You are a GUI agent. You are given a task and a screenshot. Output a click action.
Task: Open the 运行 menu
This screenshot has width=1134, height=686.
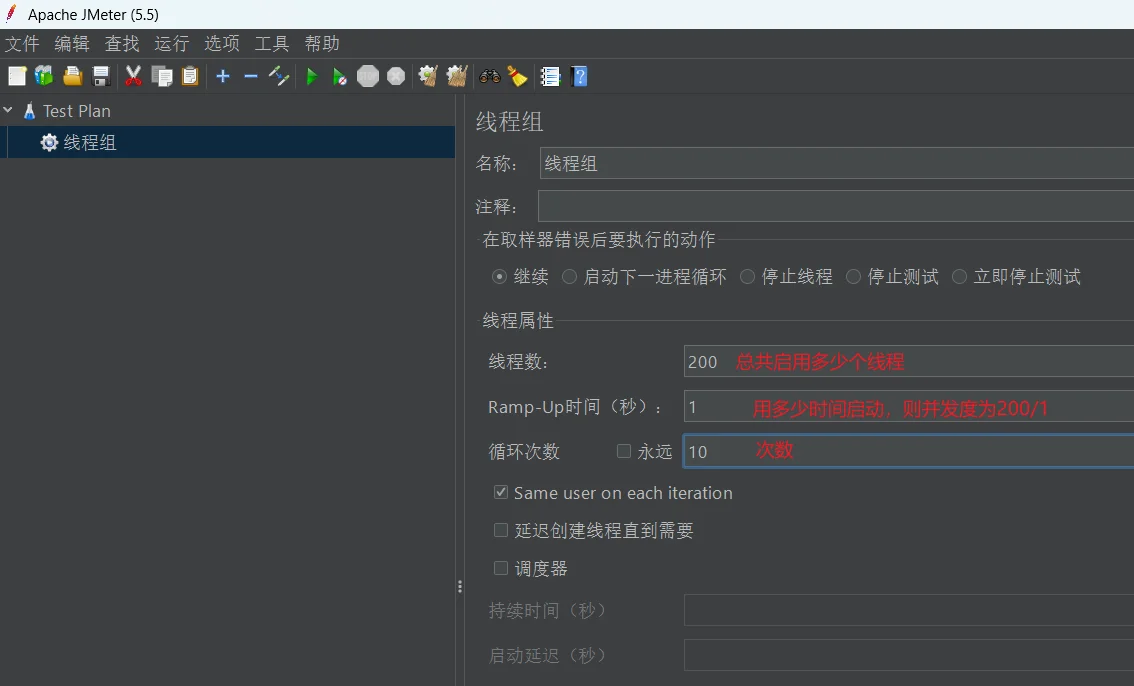[171, 43]
